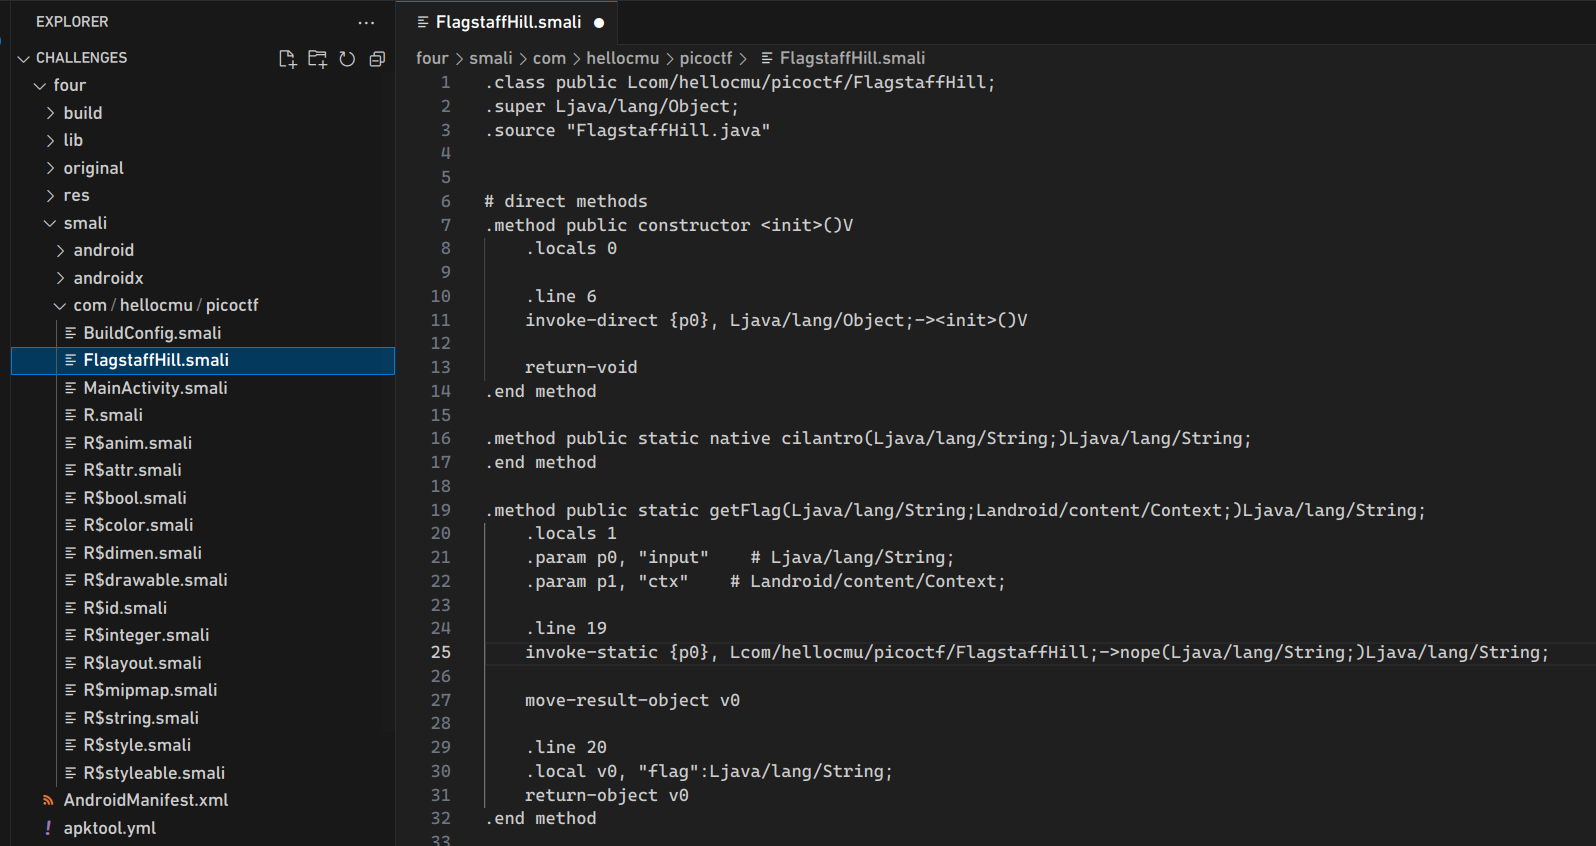The image size is (1596, 846).
Task: Click 'getFlag' in the method signature
Action: 745,511
